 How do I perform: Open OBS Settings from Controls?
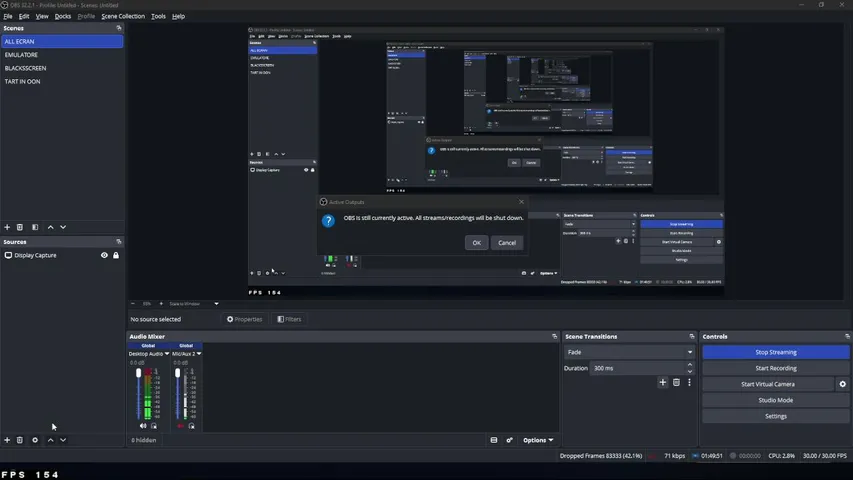776,416
